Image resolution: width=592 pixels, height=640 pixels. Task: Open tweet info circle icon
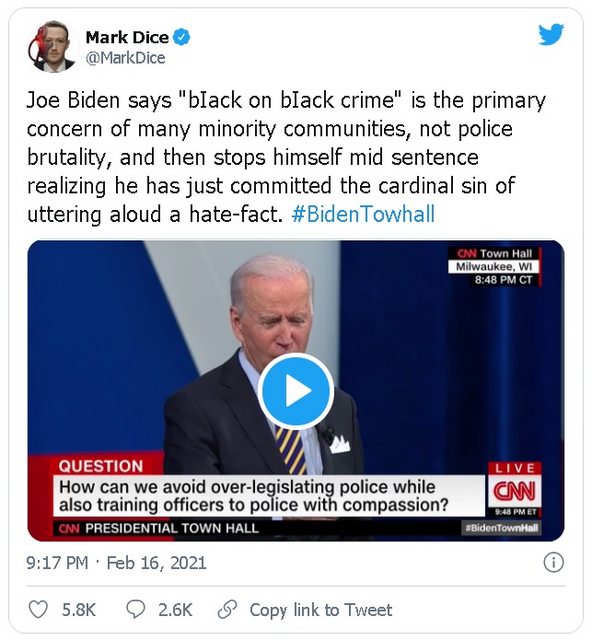coord(553,562)
